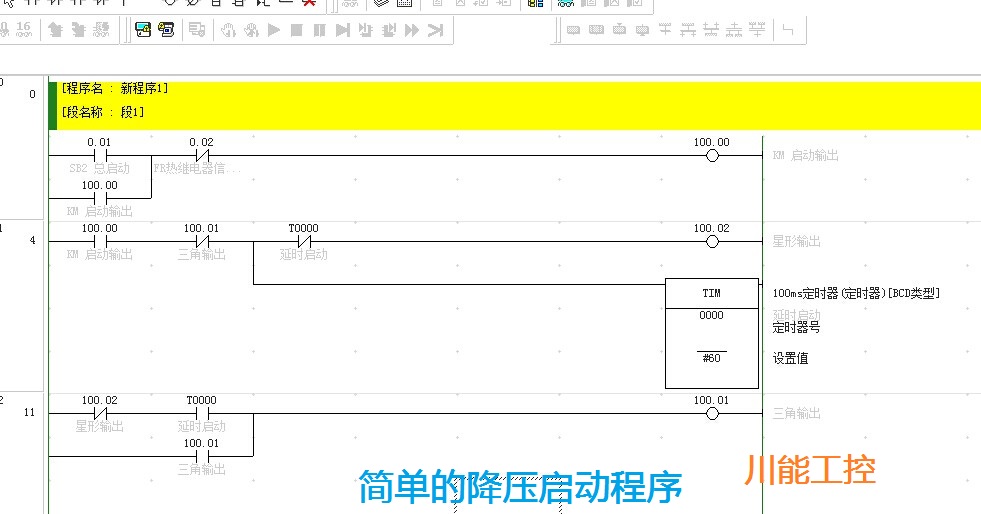
Task: Select the T0000 normally-closed contact in rung 1
Action: pos(304,241)
